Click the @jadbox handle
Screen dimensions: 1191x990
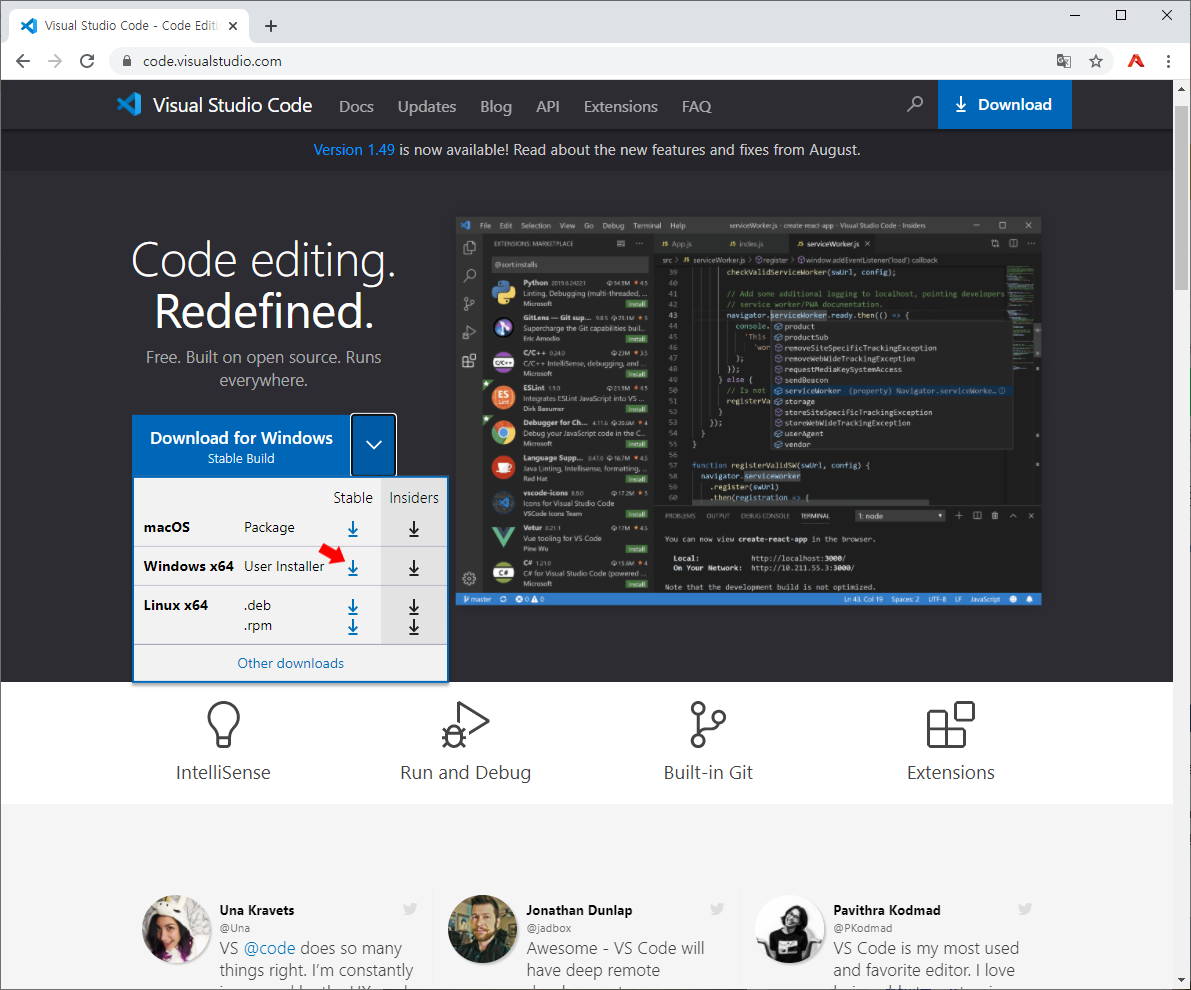tap(548, 928)
